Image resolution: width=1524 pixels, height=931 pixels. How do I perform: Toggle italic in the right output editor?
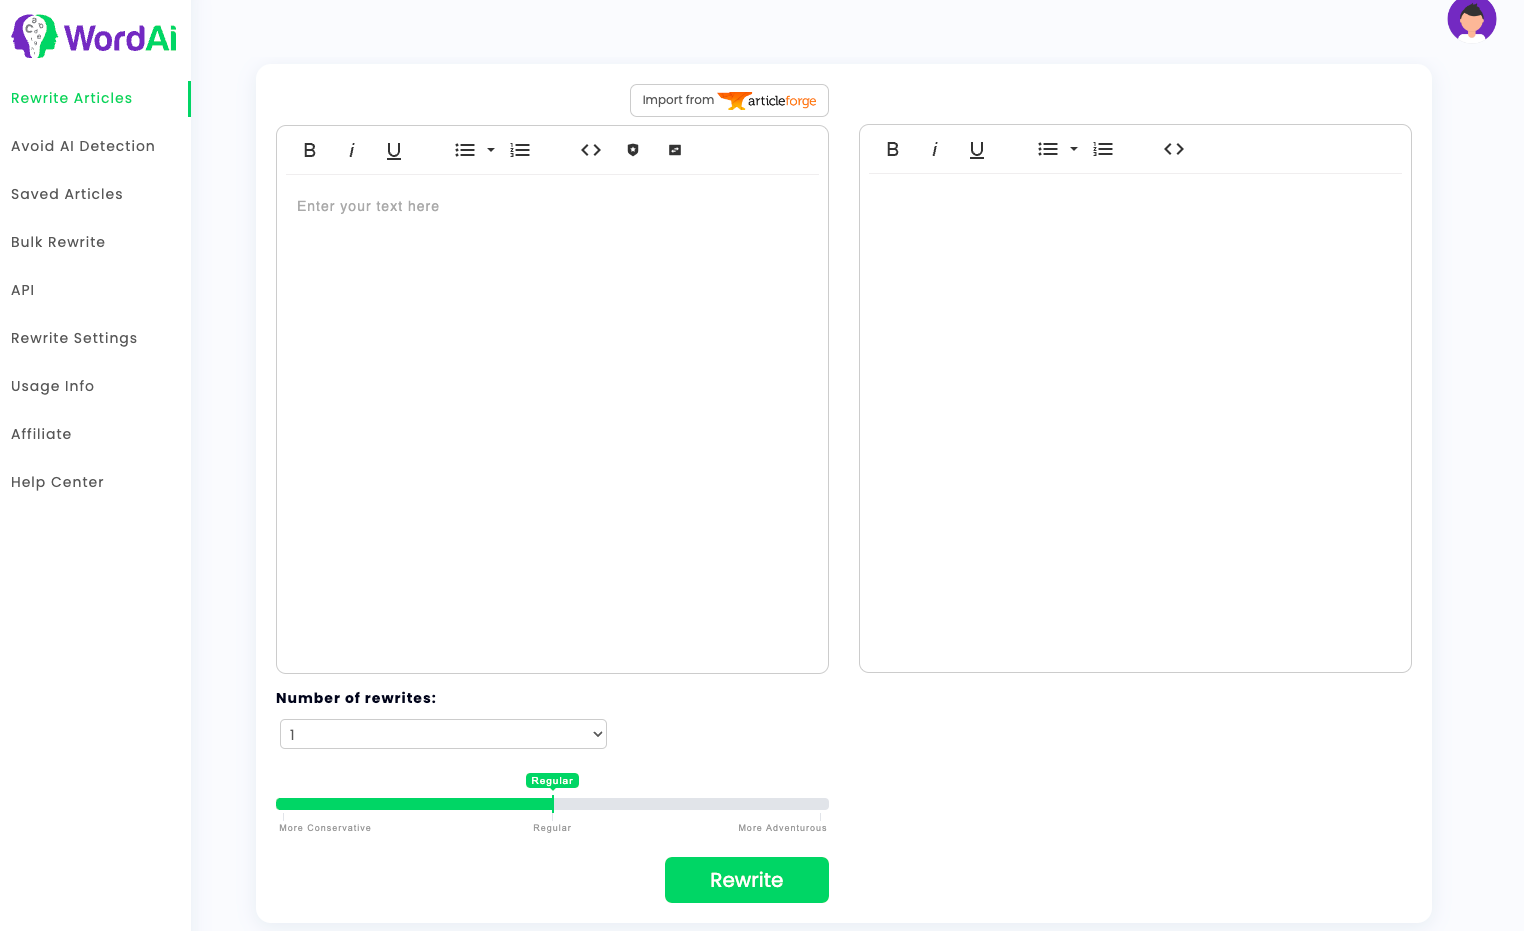(x=935, y=149)
